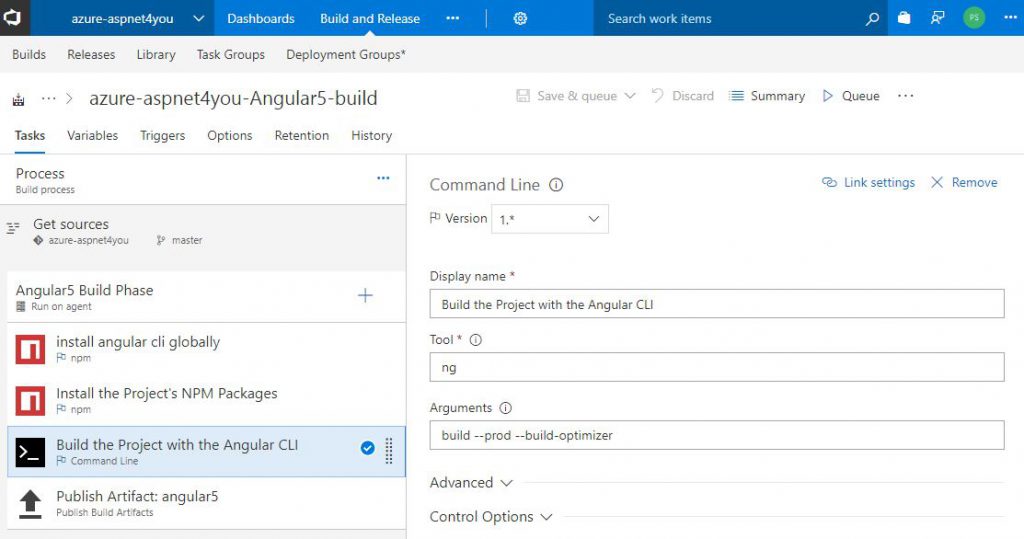Expand the Advanced section
1024x539 pixels.
pyautogui.click(x=471, y=483)
